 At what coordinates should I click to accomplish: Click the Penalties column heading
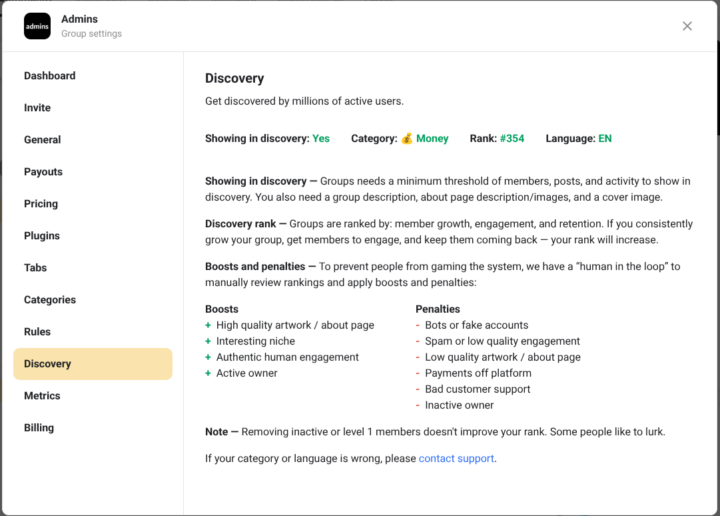[438, 309]
